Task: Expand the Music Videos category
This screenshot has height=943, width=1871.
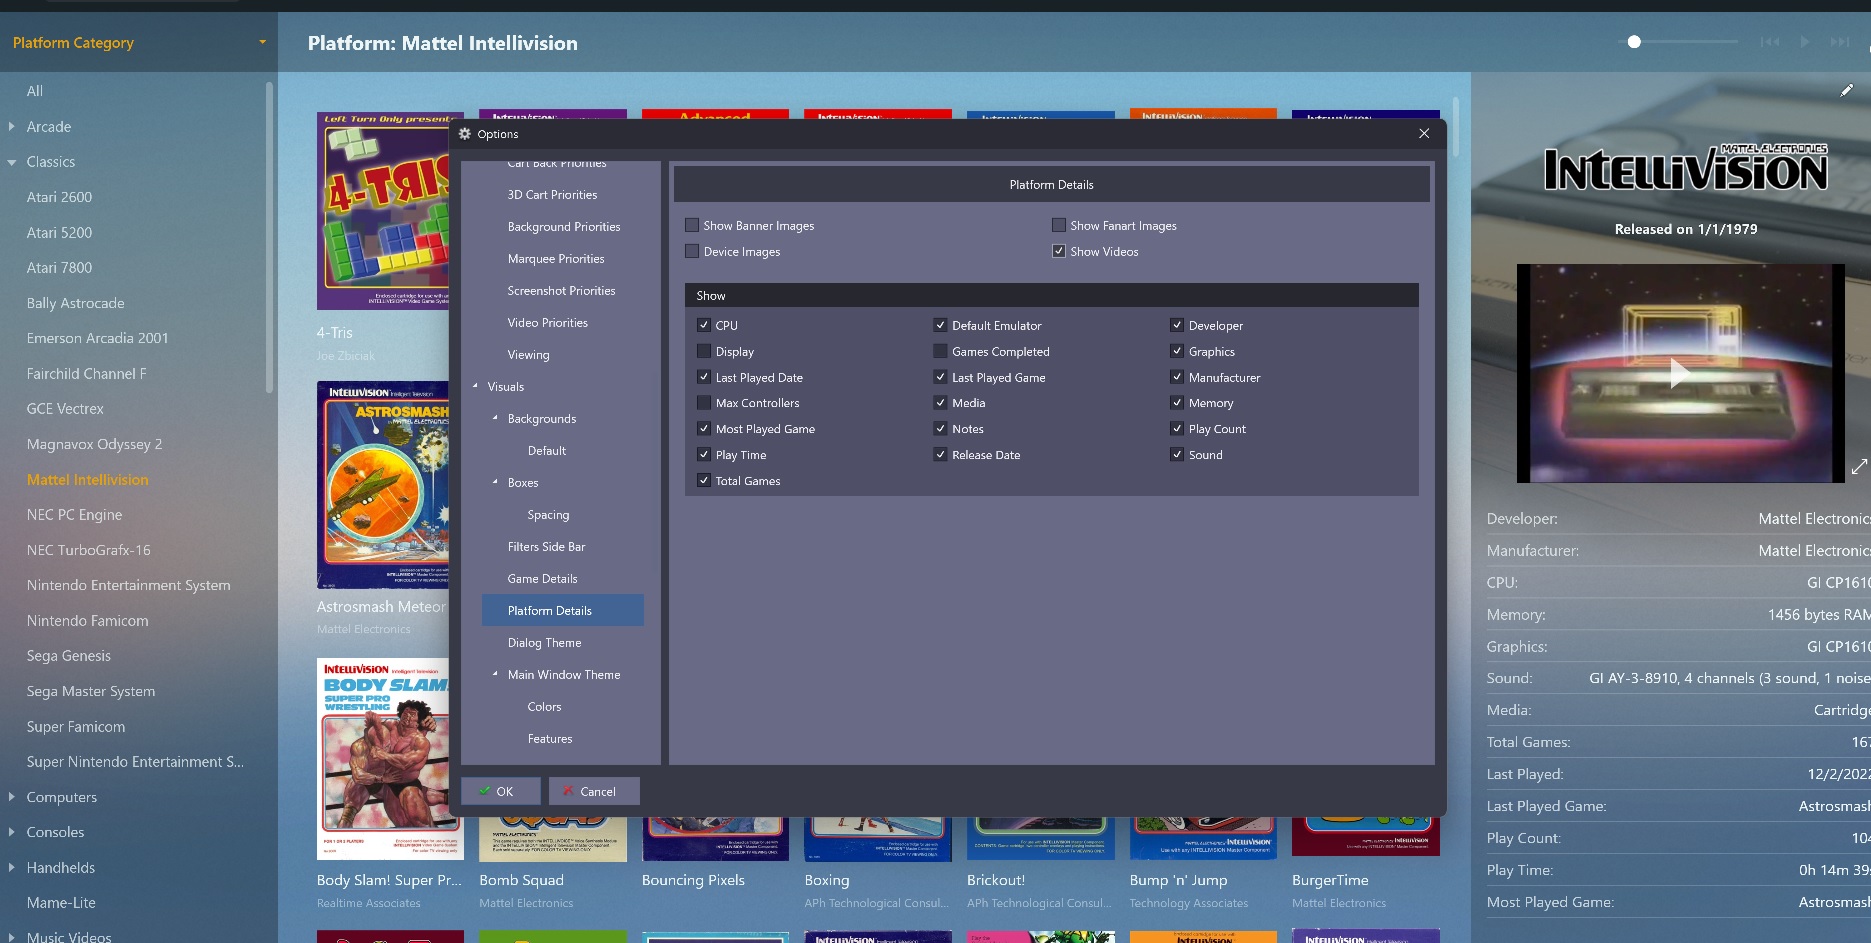Action: pyautogui.click(x=12, y=937)
